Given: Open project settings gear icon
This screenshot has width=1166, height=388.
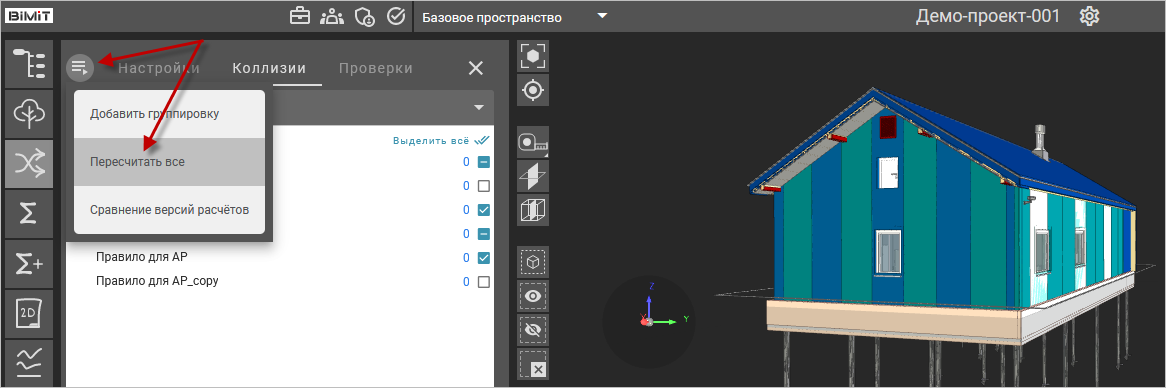Looking at the screenshot, I should 1089,16.
